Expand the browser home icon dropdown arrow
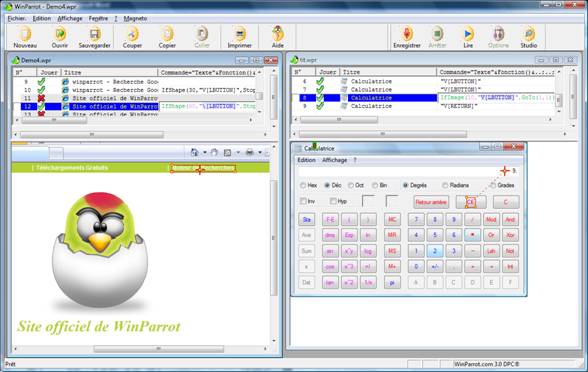This screenshot has width=588, height=372. click(205, 152)
